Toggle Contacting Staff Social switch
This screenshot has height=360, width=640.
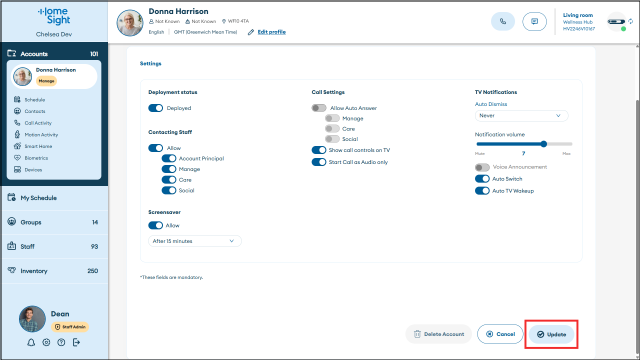point(169,190)
